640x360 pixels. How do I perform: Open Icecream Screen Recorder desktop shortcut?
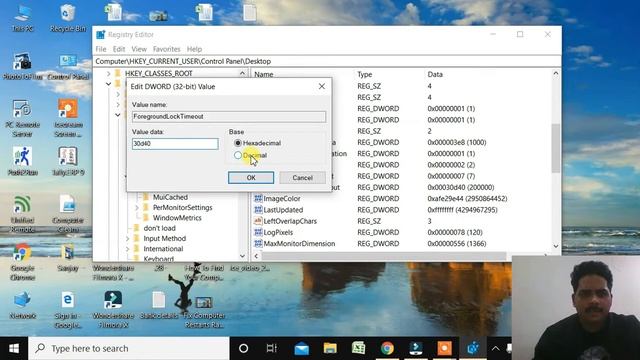(x=68, y=119)
